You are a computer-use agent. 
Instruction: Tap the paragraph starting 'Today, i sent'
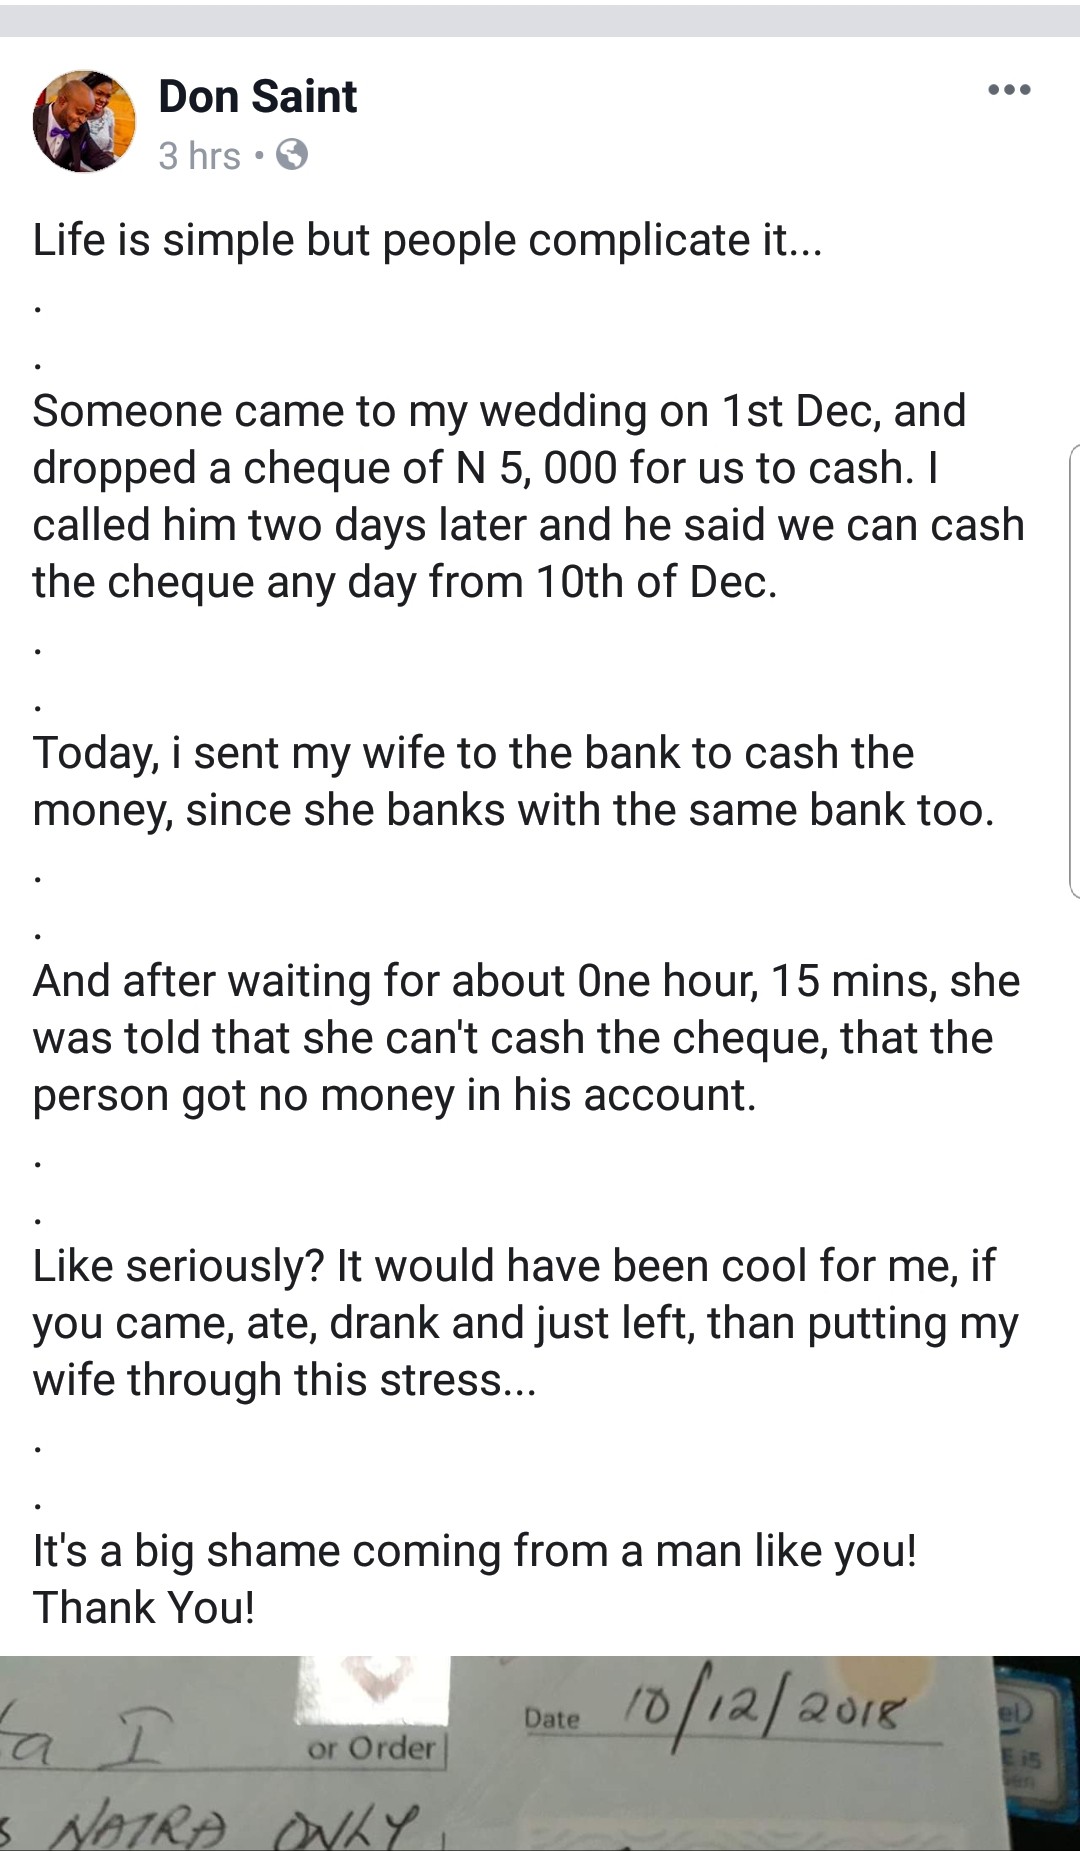click(512, 781)
